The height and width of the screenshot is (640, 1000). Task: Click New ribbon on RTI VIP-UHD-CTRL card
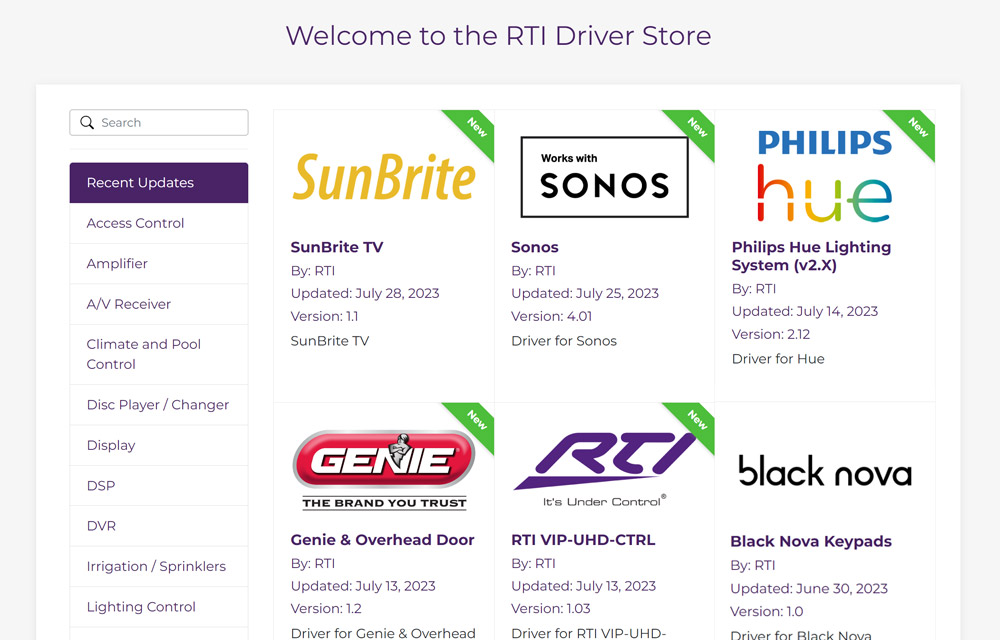click(696, 421)
